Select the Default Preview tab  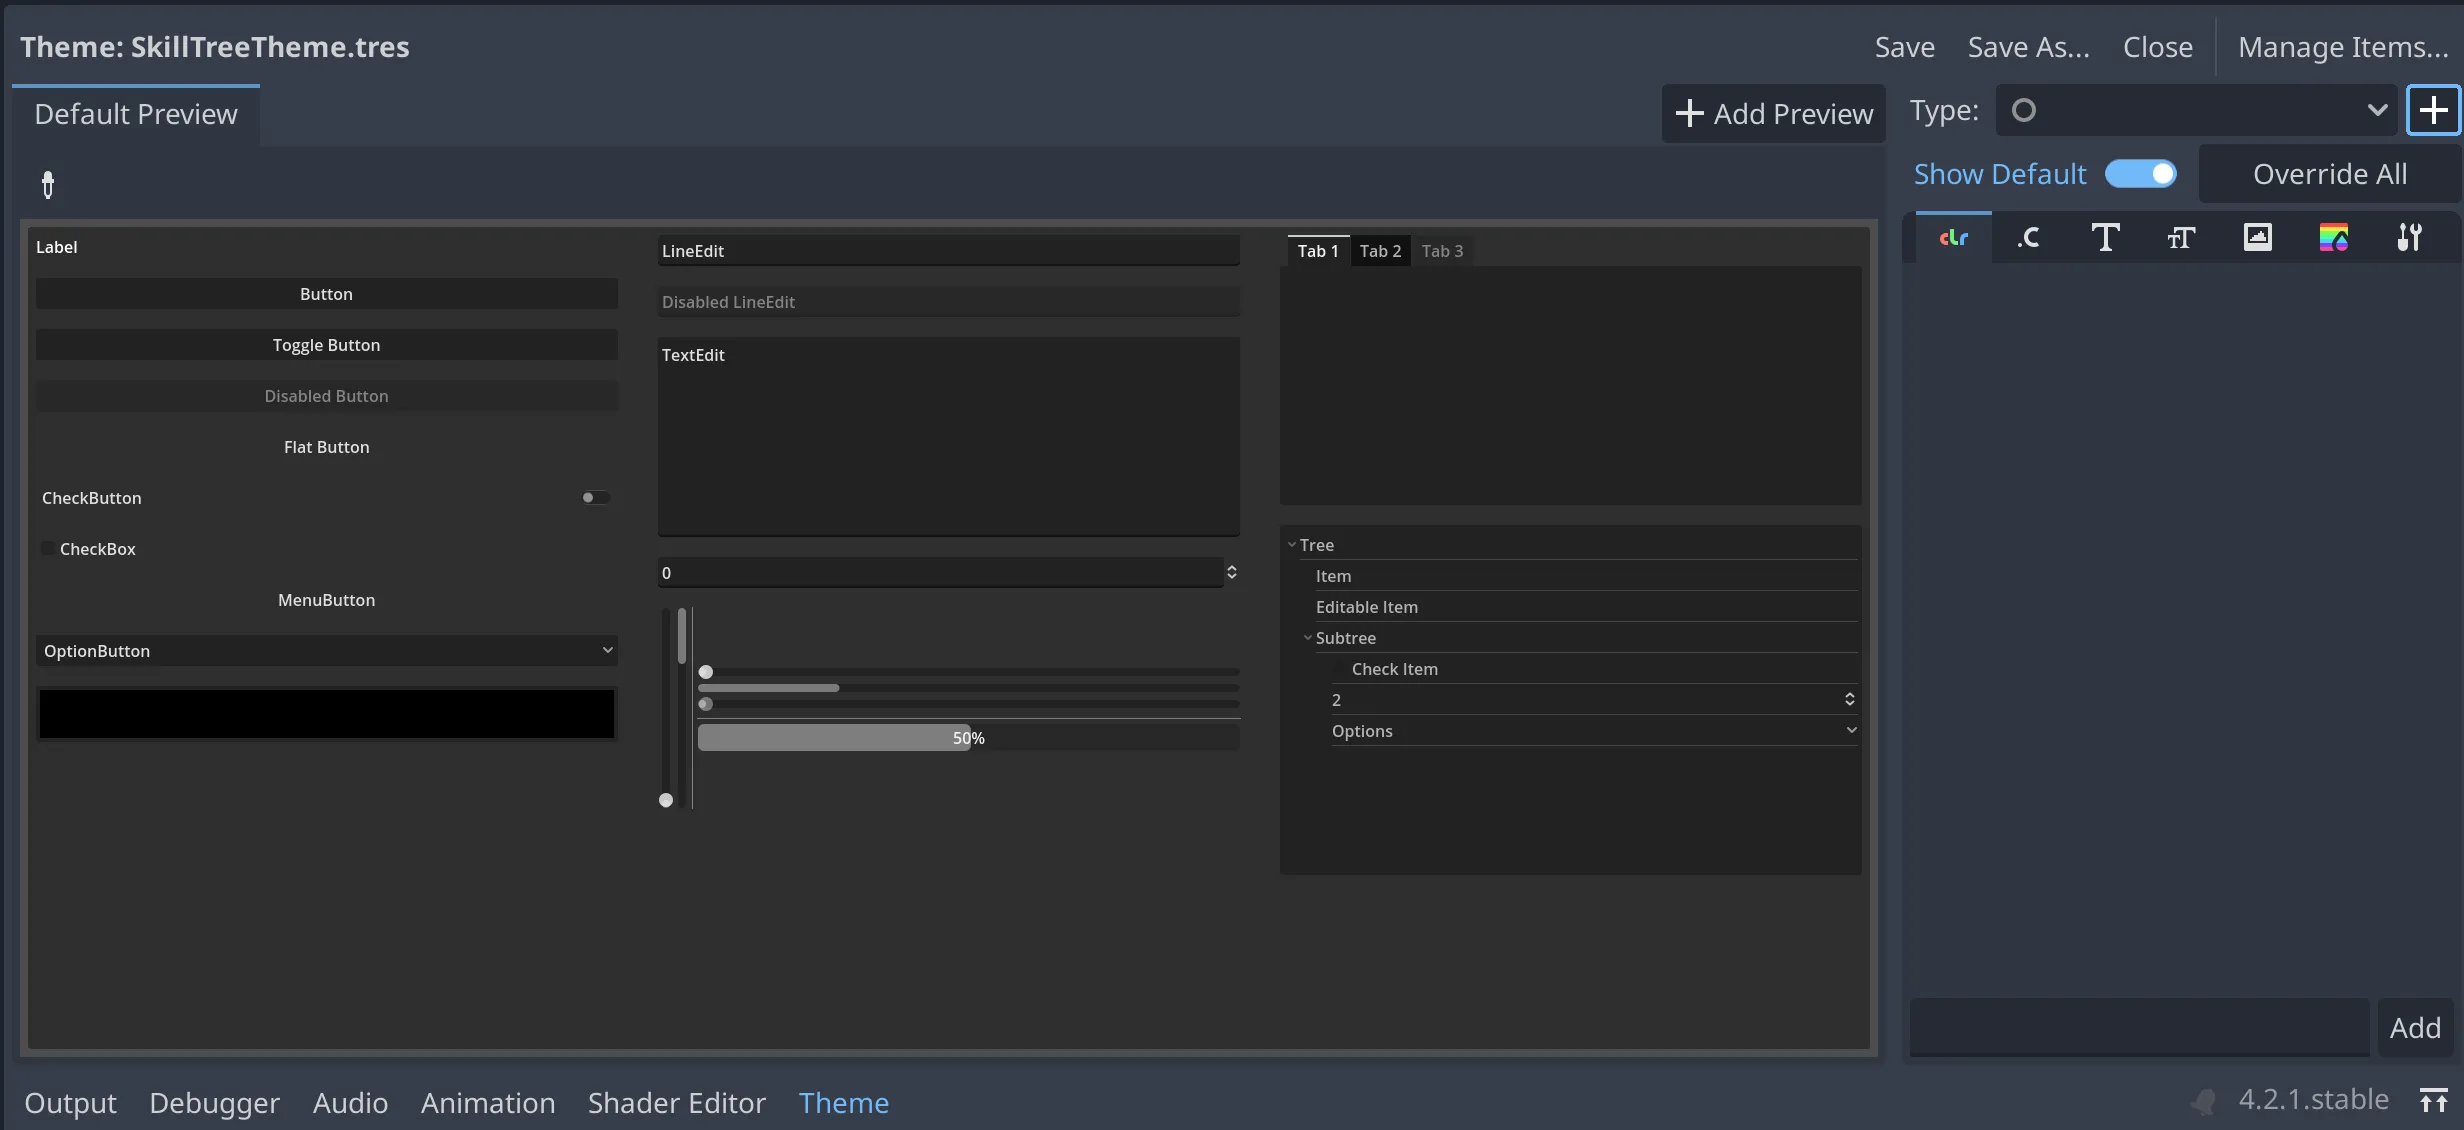click(x=136, y=114)
